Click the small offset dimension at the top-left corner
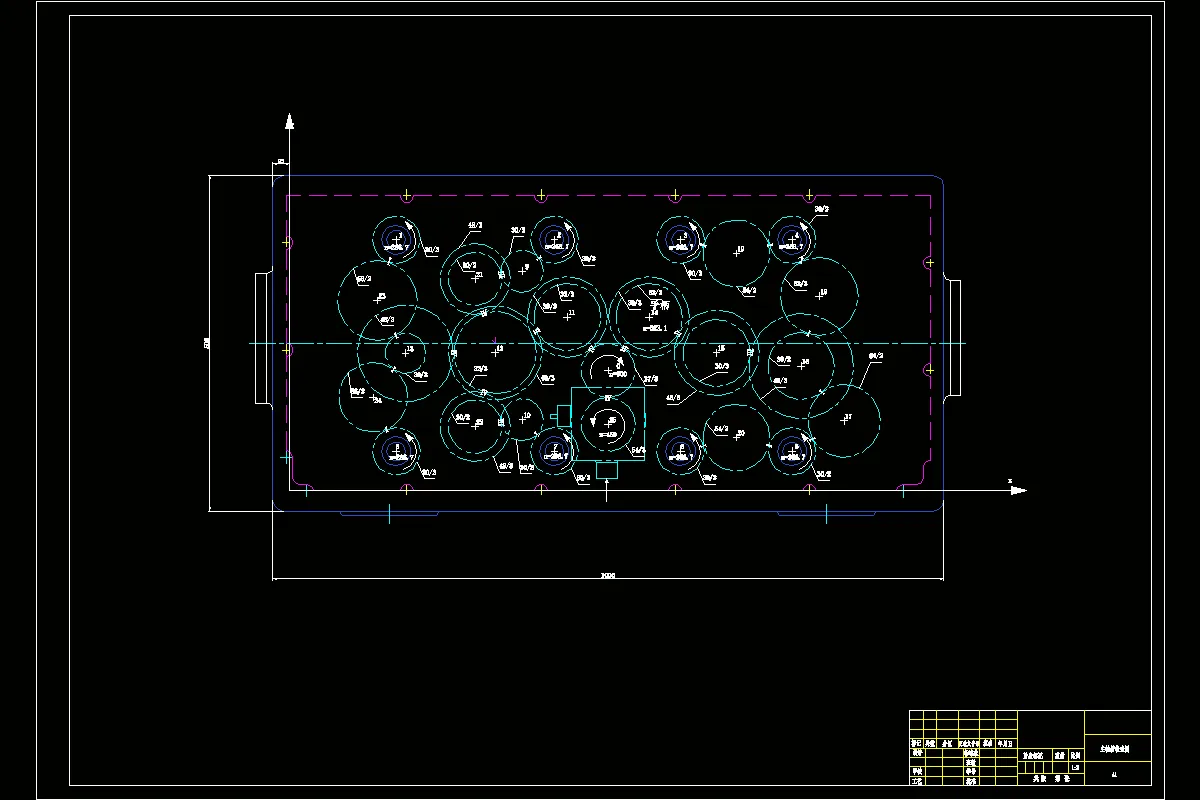The image size is (1200, 800). [x=280, y=160]
